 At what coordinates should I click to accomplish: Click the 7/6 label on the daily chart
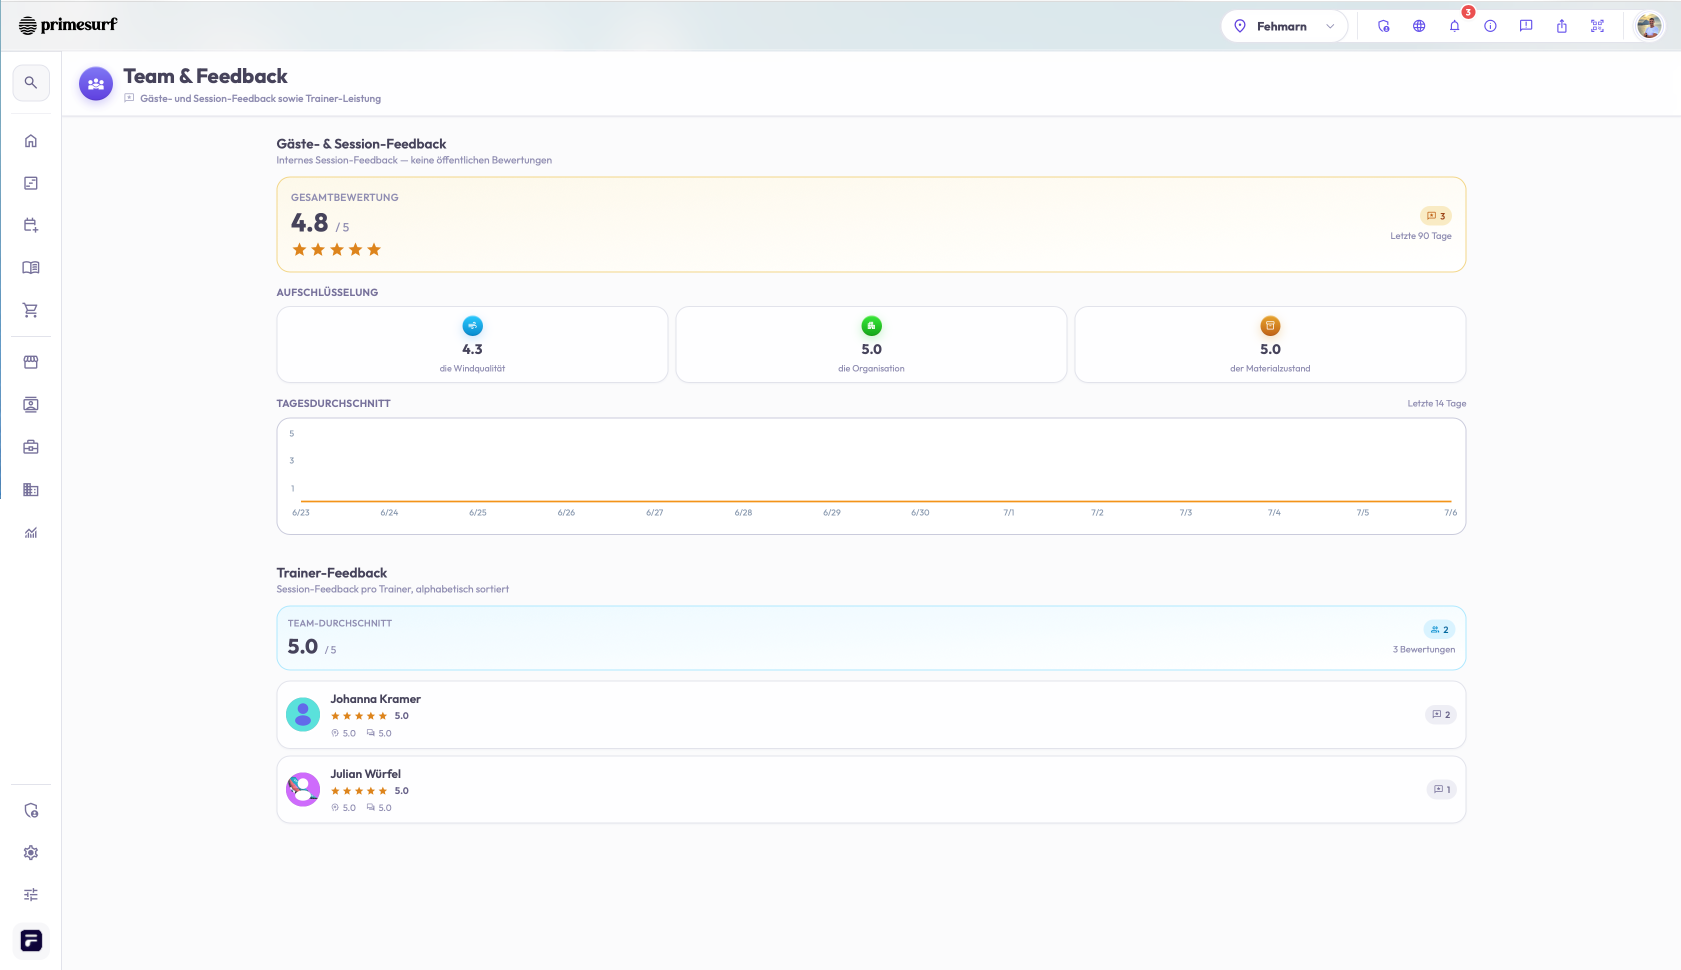click(x=1451, y=512)
